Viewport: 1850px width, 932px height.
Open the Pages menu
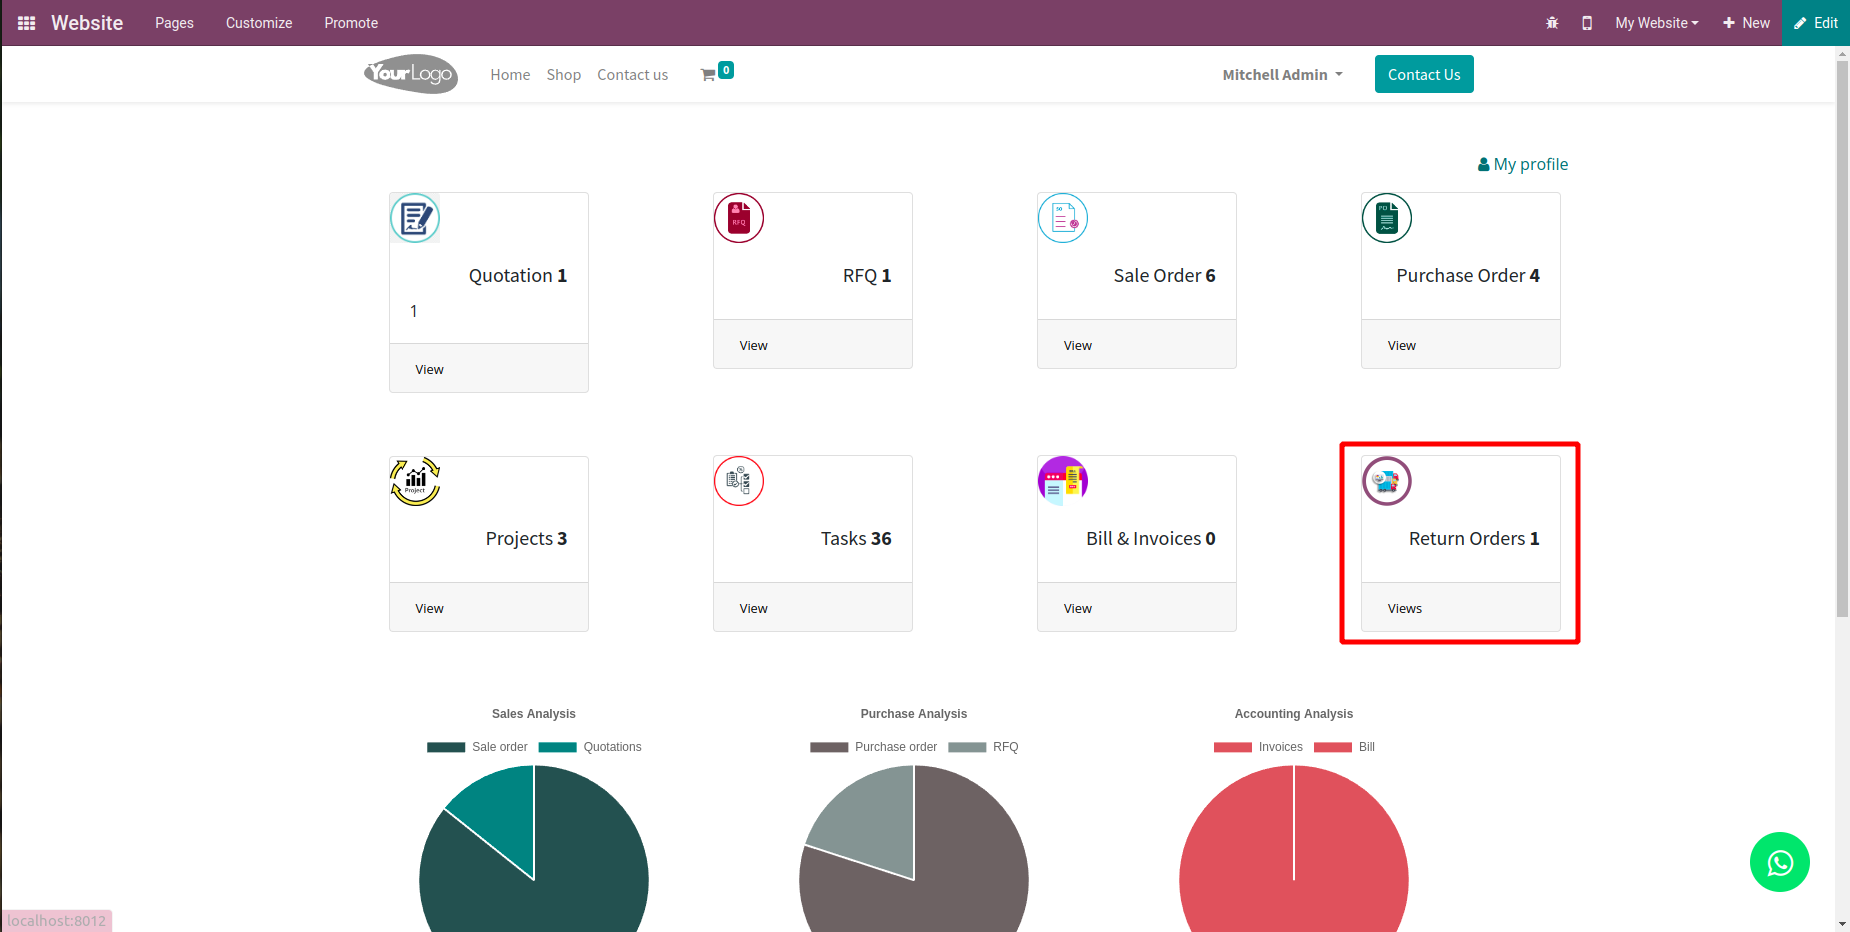[174, 23]
